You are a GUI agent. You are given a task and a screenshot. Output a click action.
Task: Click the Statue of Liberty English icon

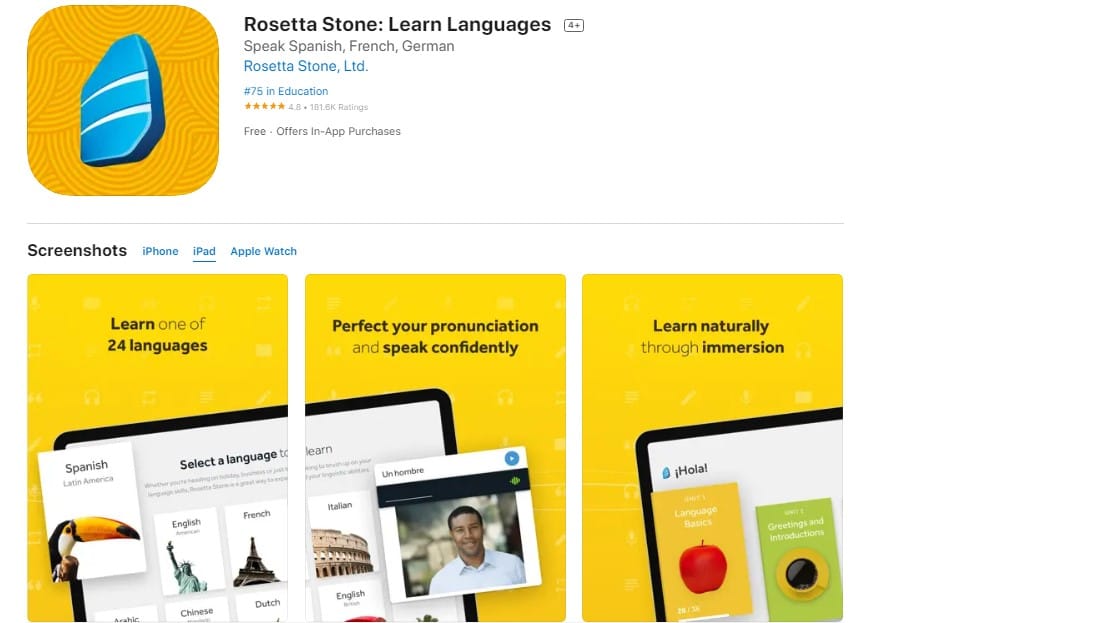click(185, 566)
